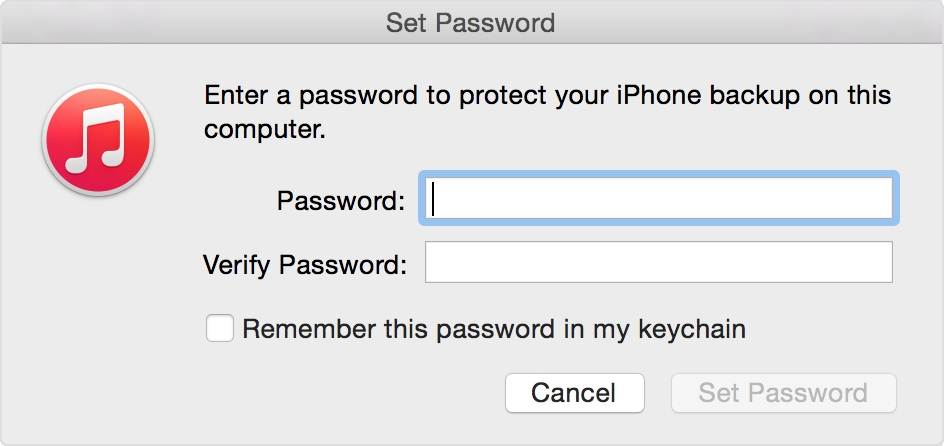Click the word "computer." in the message

point(265,130)
